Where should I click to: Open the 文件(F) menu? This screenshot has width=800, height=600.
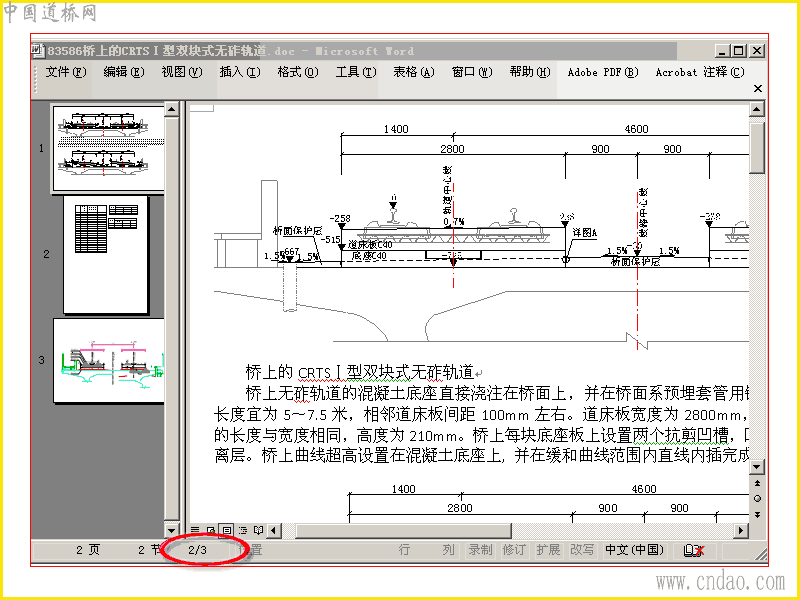pos(66,72)
